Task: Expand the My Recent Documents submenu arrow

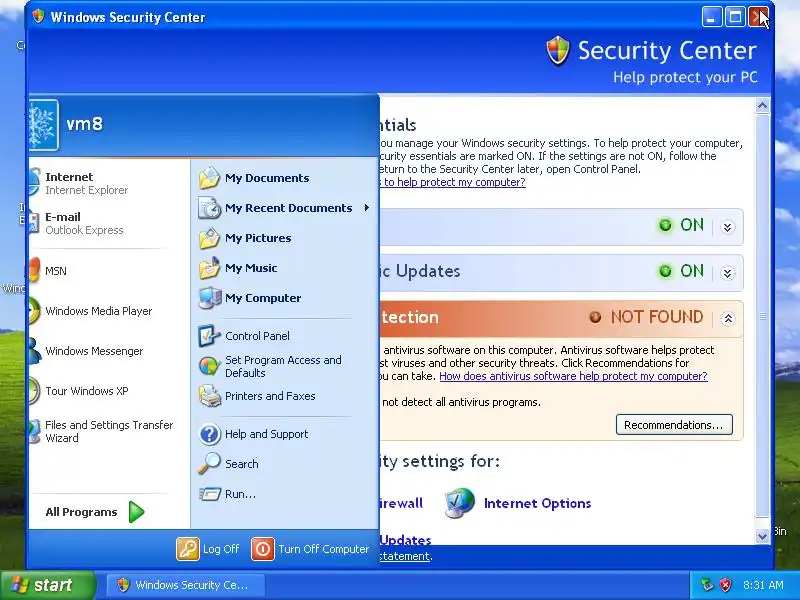Action: (366, 208)
